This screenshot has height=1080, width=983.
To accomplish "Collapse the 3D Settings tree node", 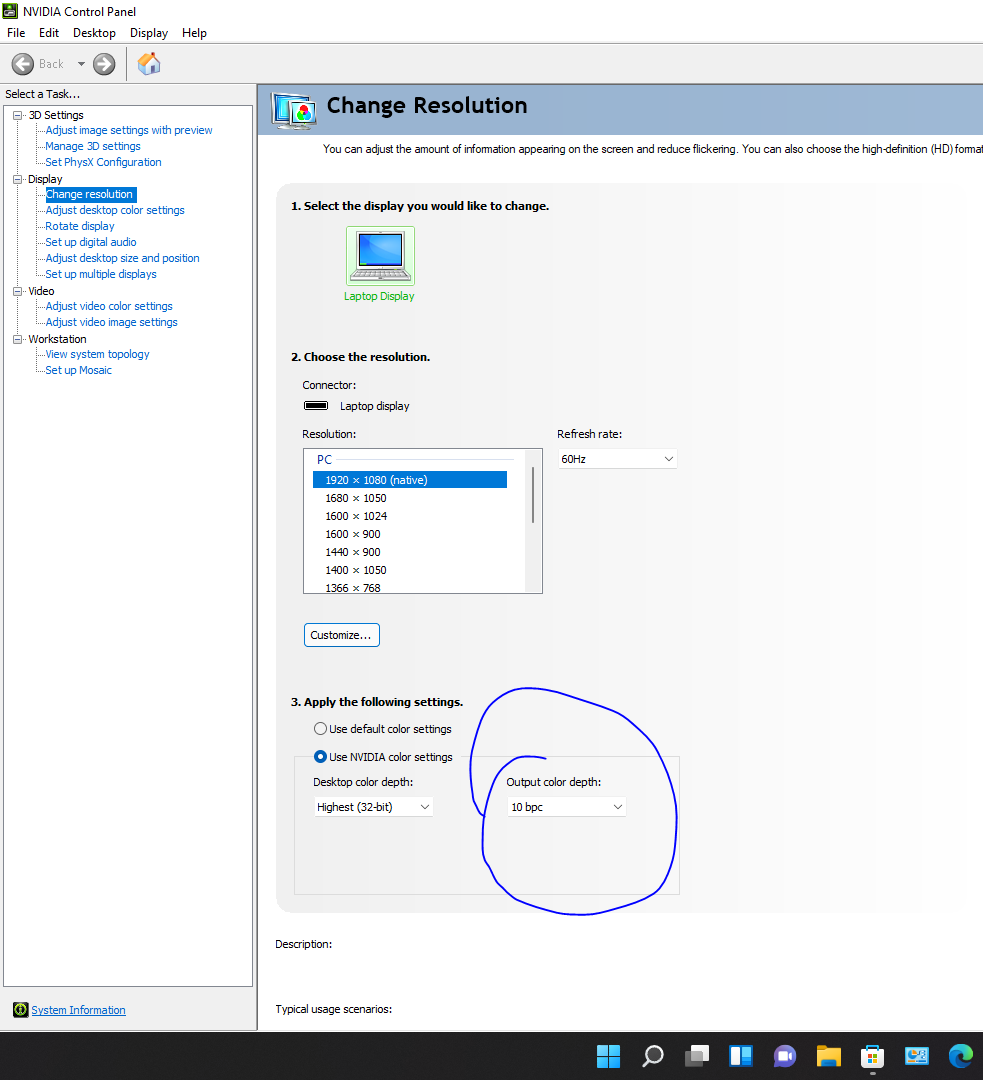I will tap(18, 115).
